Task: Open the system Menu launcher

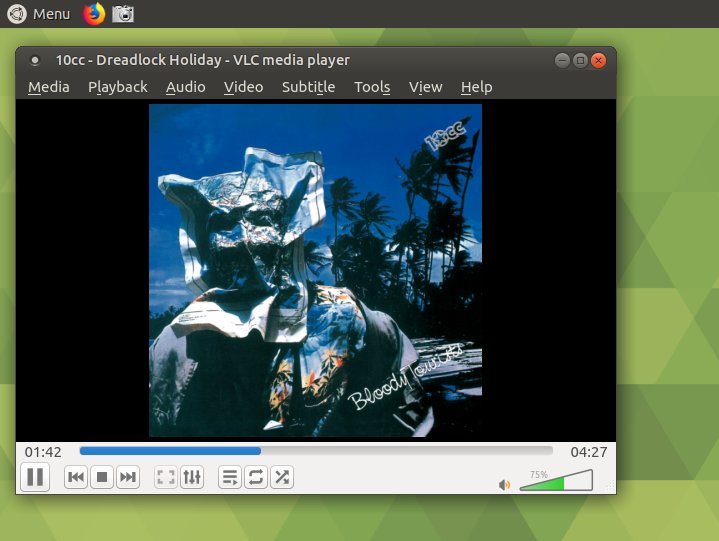Action: pyautogui.click(x=39, y=14)
